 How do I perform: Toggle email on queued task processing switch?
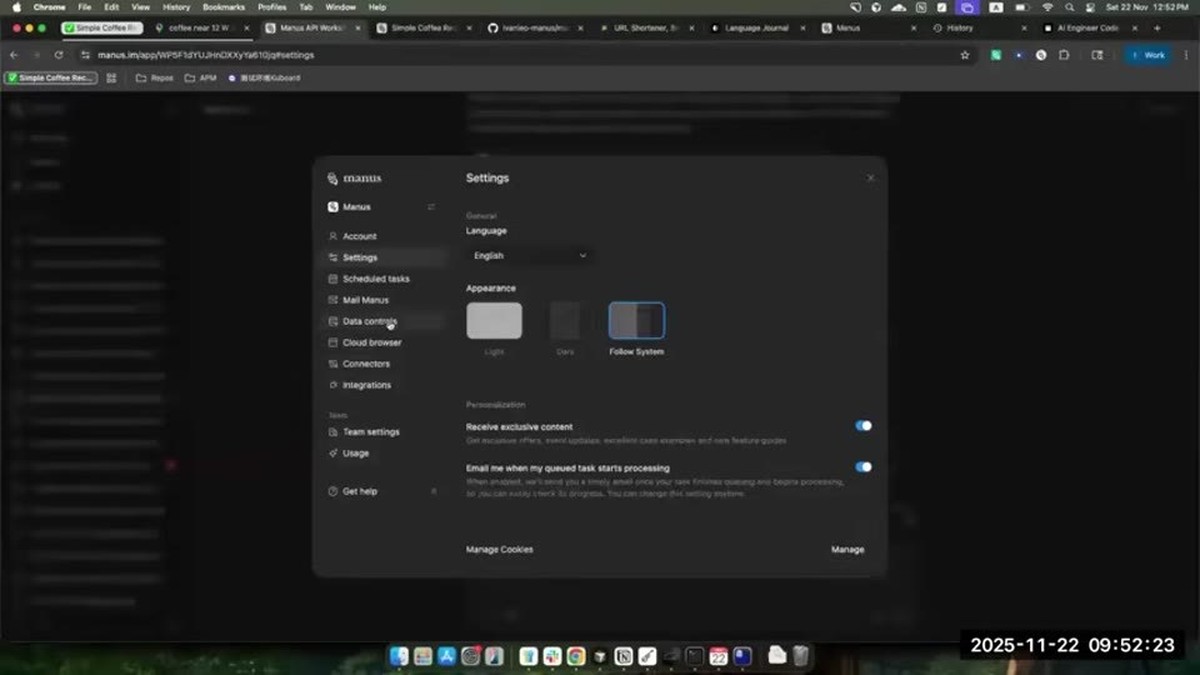click(863, 467)
